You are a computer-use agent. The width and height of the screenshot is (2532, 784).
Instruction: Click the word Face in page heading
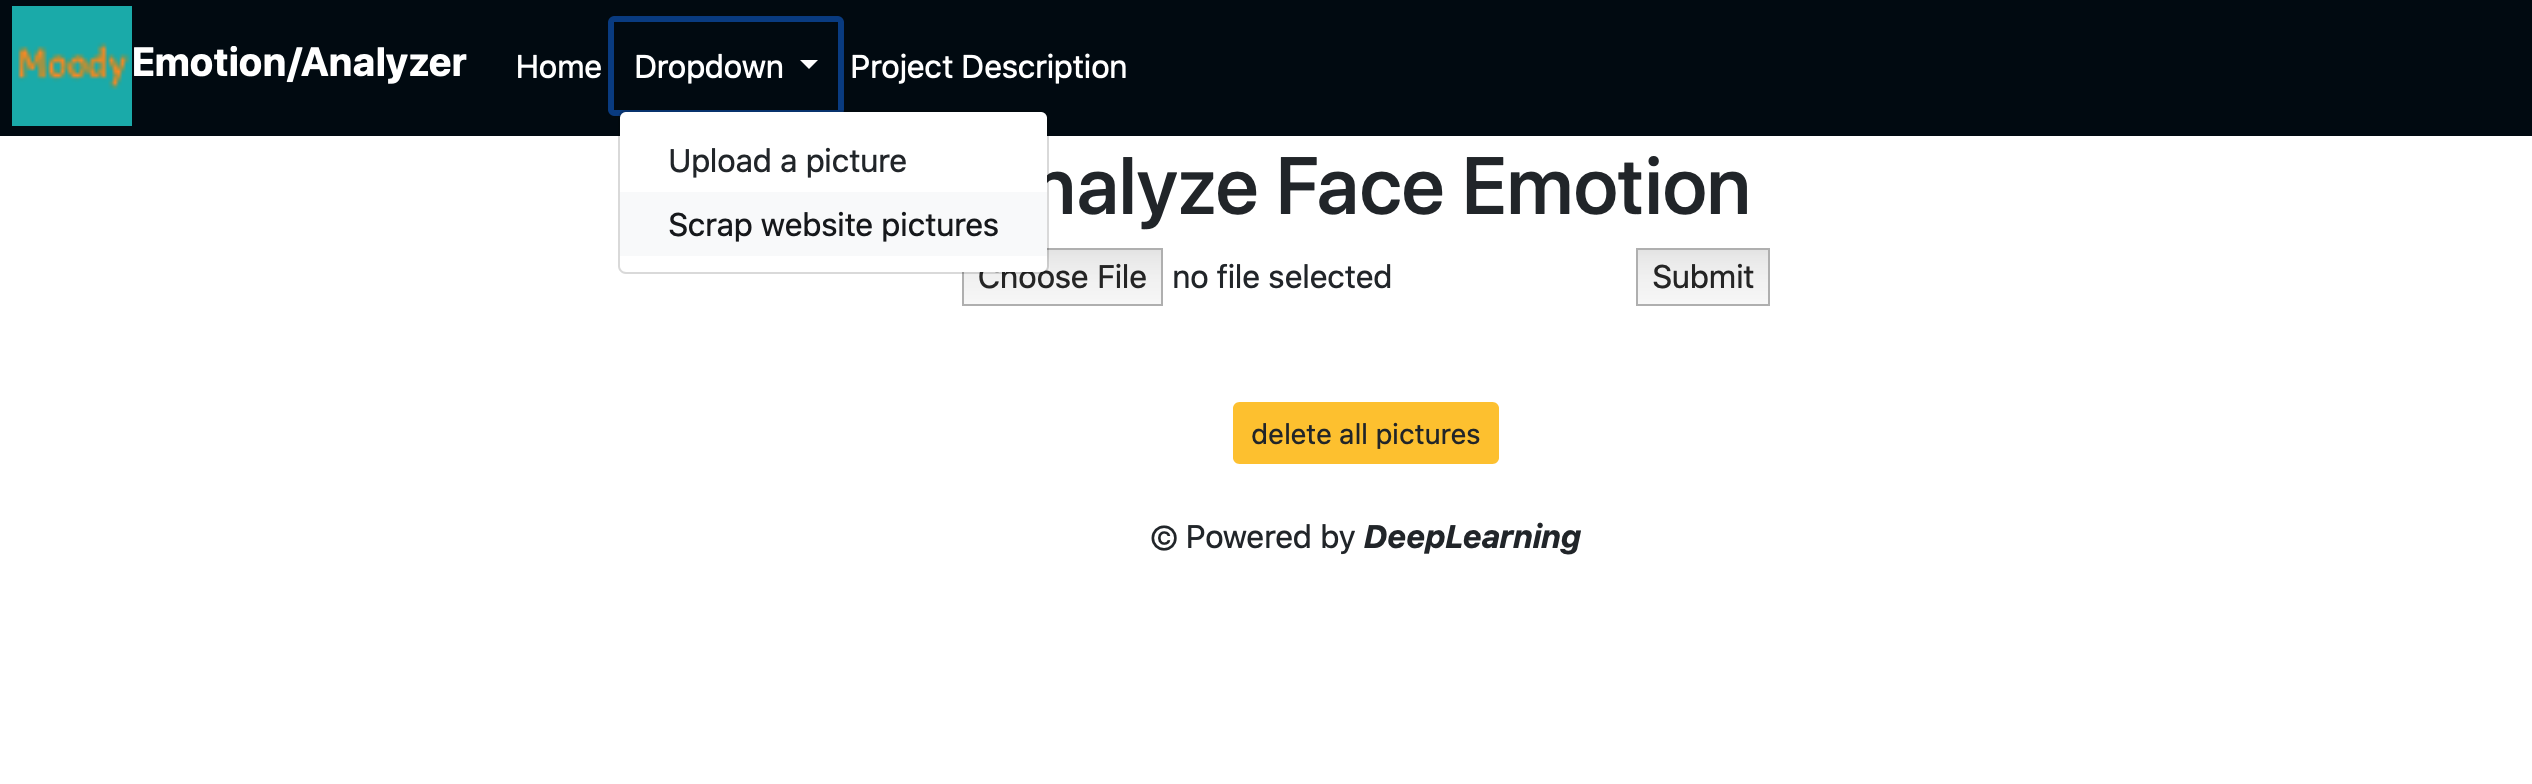(1360, 188)
